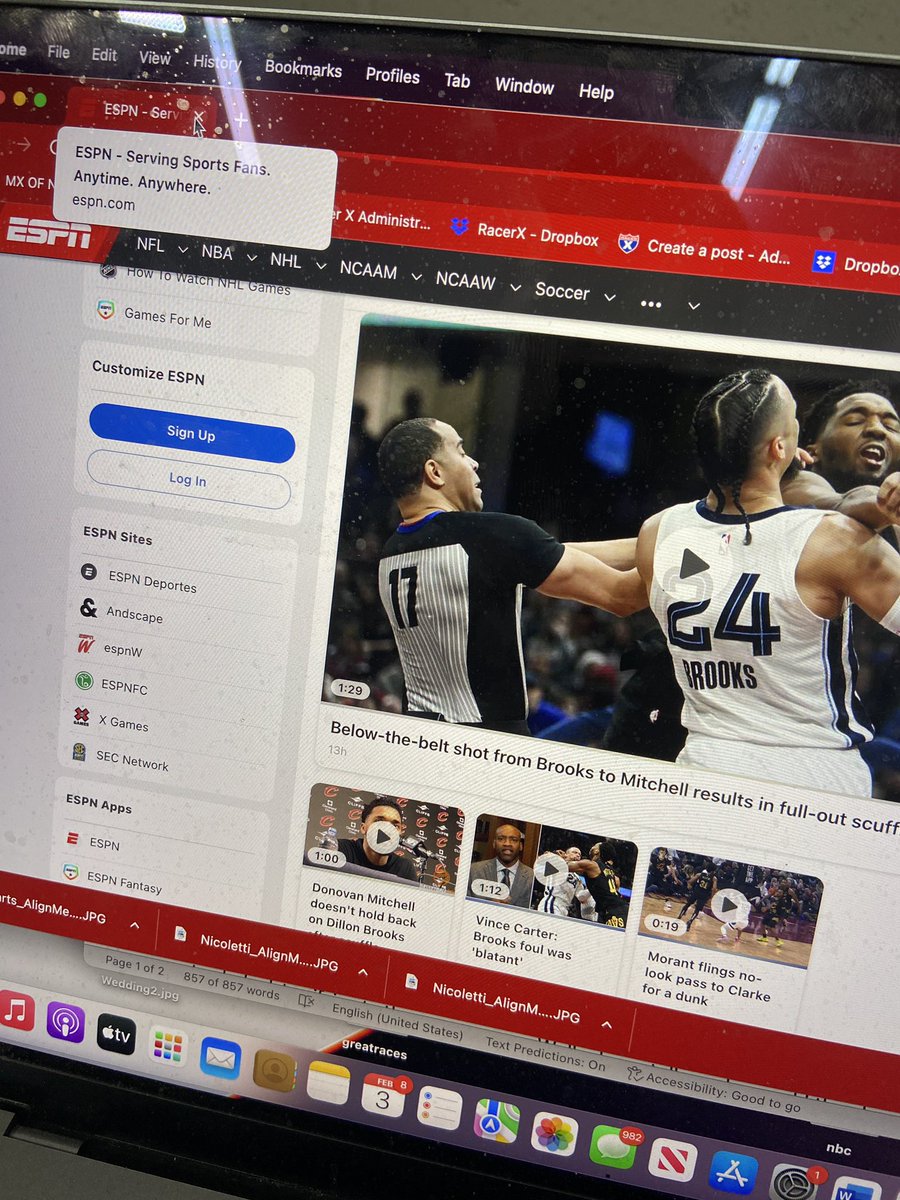Image resolution: width=900 pixels, height=1200 pixels.
Task: Open the Contacts app in the Dock
Action: [274, 1071]
